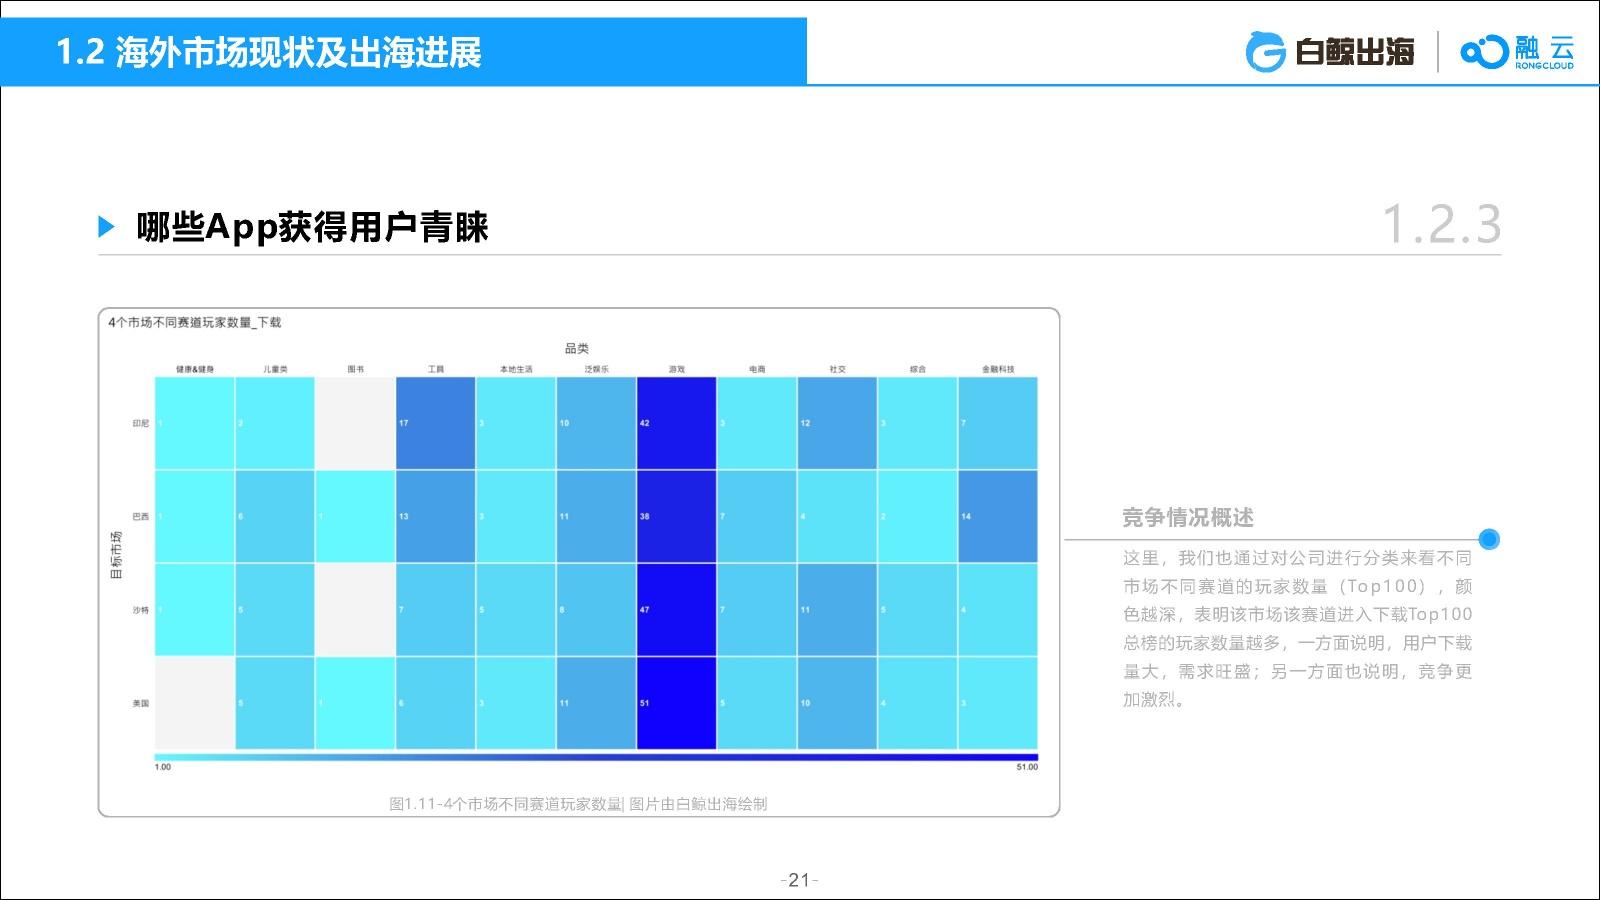
Task: Click the 印尼 row label
Action: coord(141,423)
